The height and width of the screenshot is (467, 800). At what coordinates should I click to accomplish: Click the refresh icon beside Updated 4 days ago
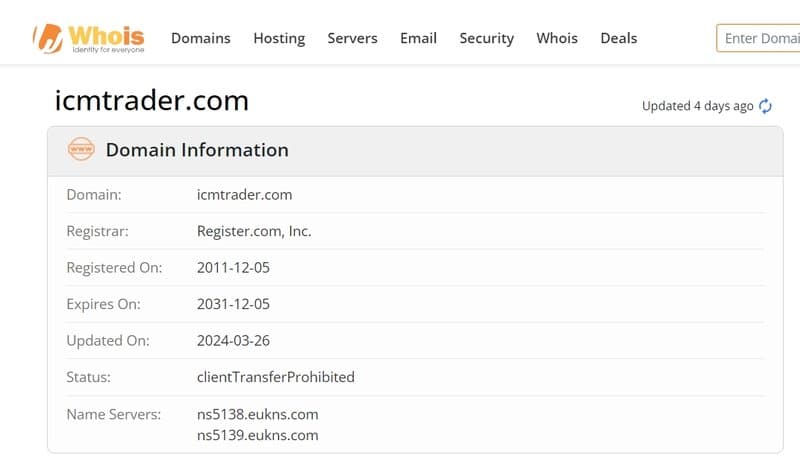[x=765, y=106]
